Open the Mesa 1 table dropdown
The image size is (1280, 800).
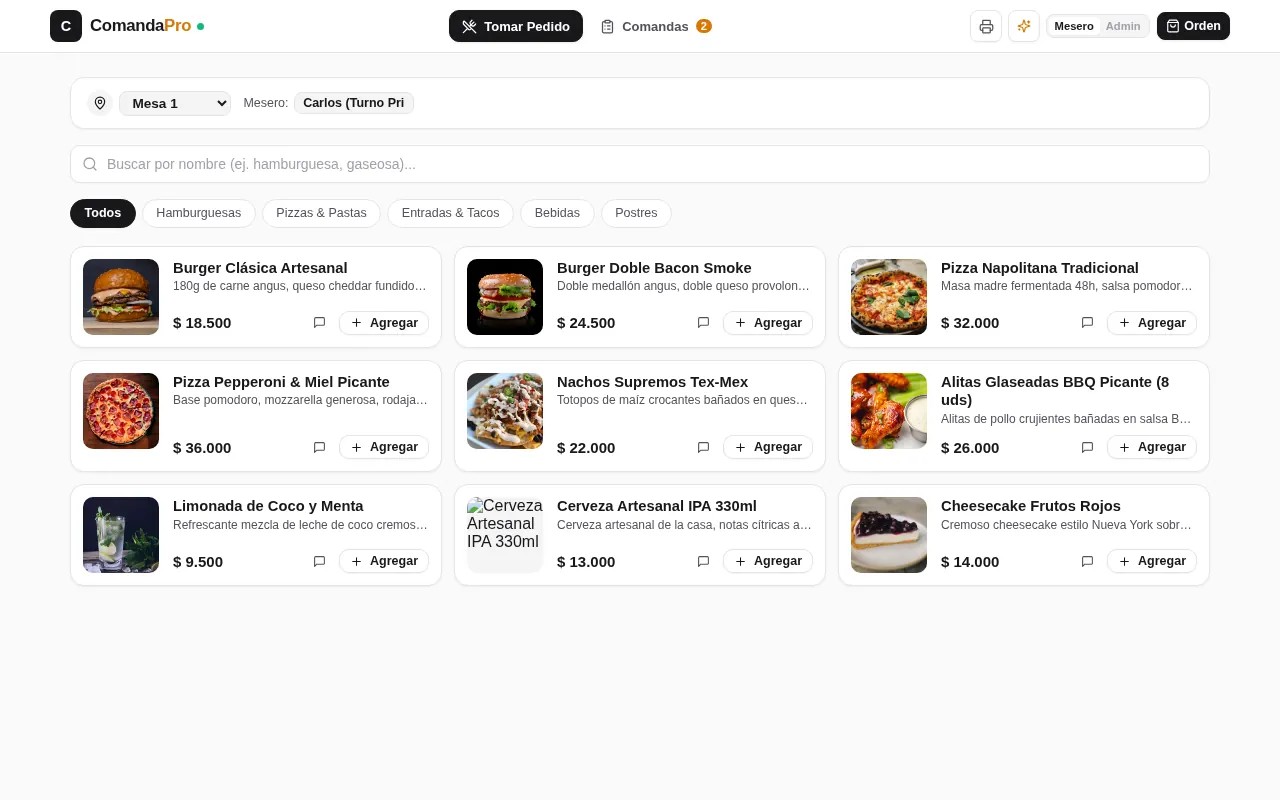(x=175, y=103)
